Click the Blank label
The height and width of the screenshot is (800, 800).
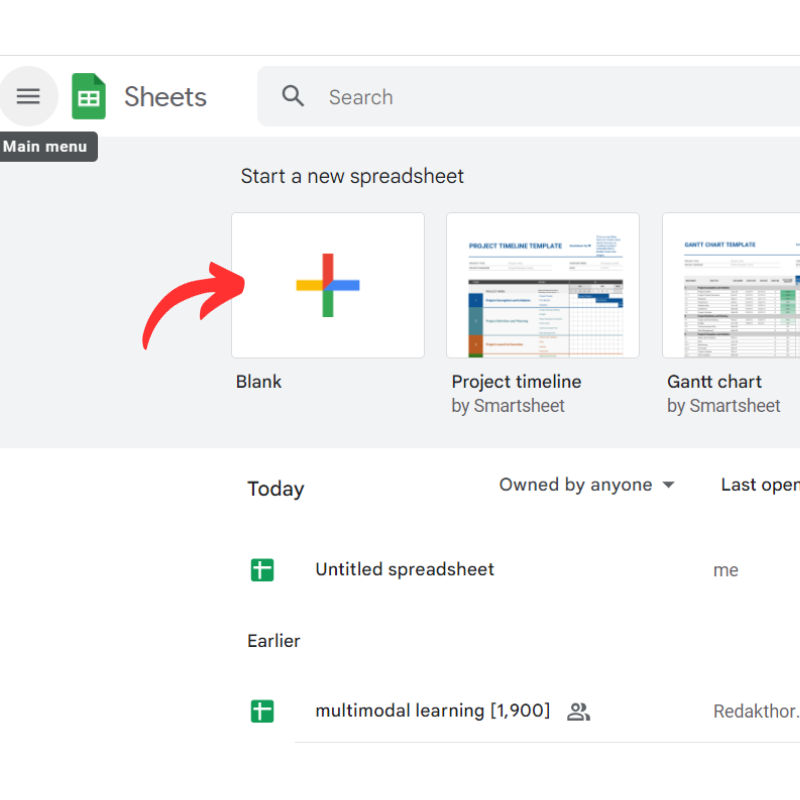click(259, 382)
